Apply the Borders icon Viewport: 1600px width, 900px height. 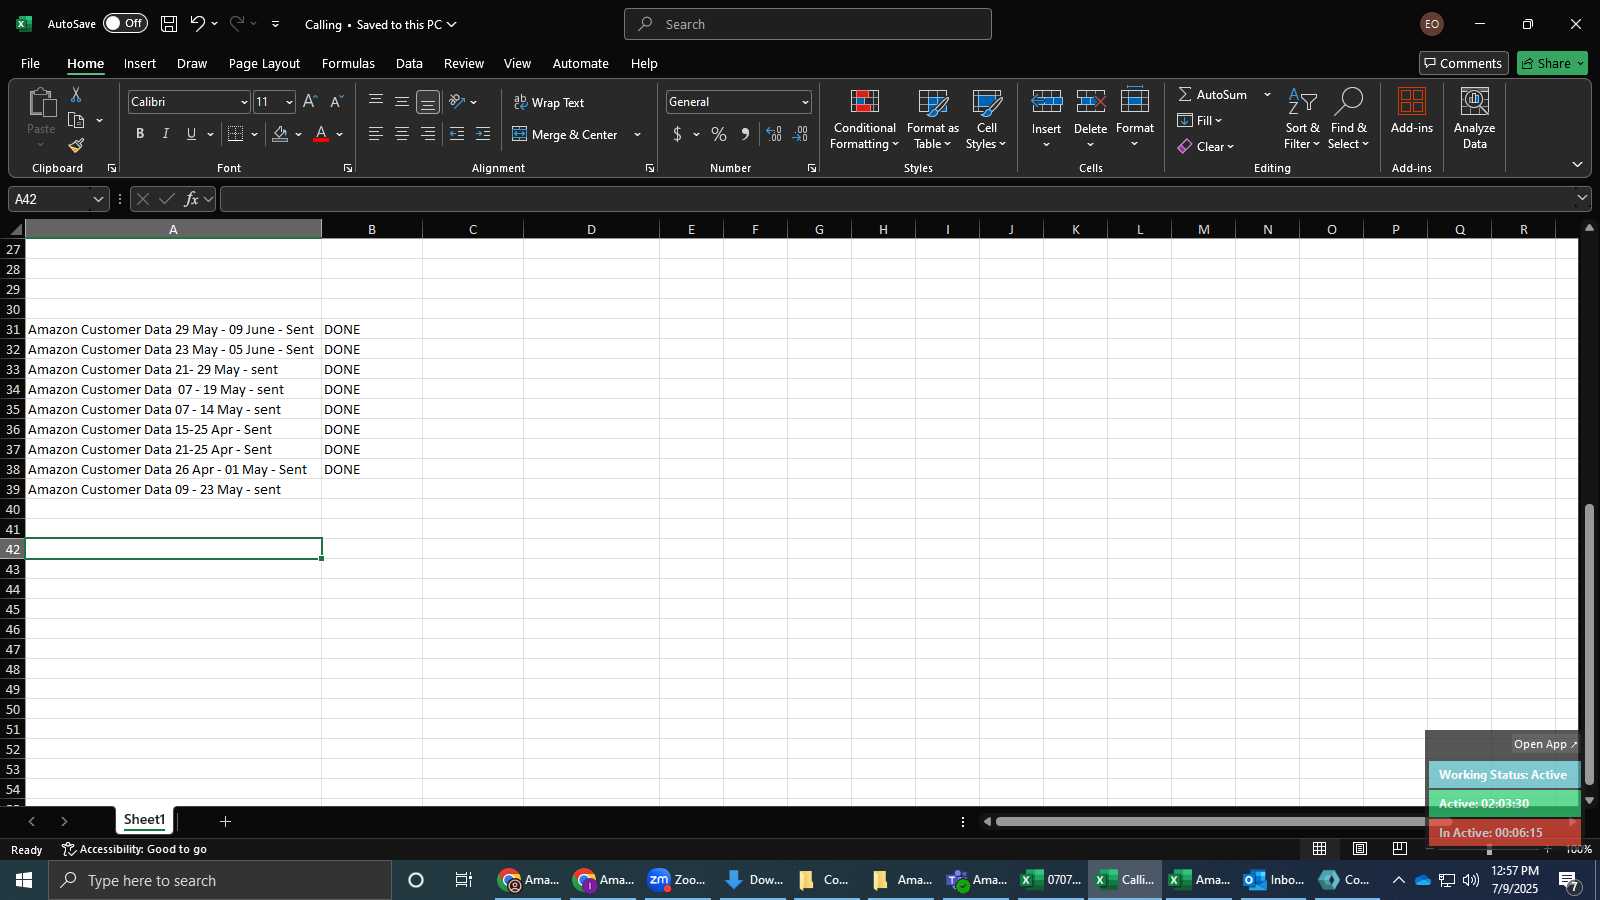[x=236, y=134]
